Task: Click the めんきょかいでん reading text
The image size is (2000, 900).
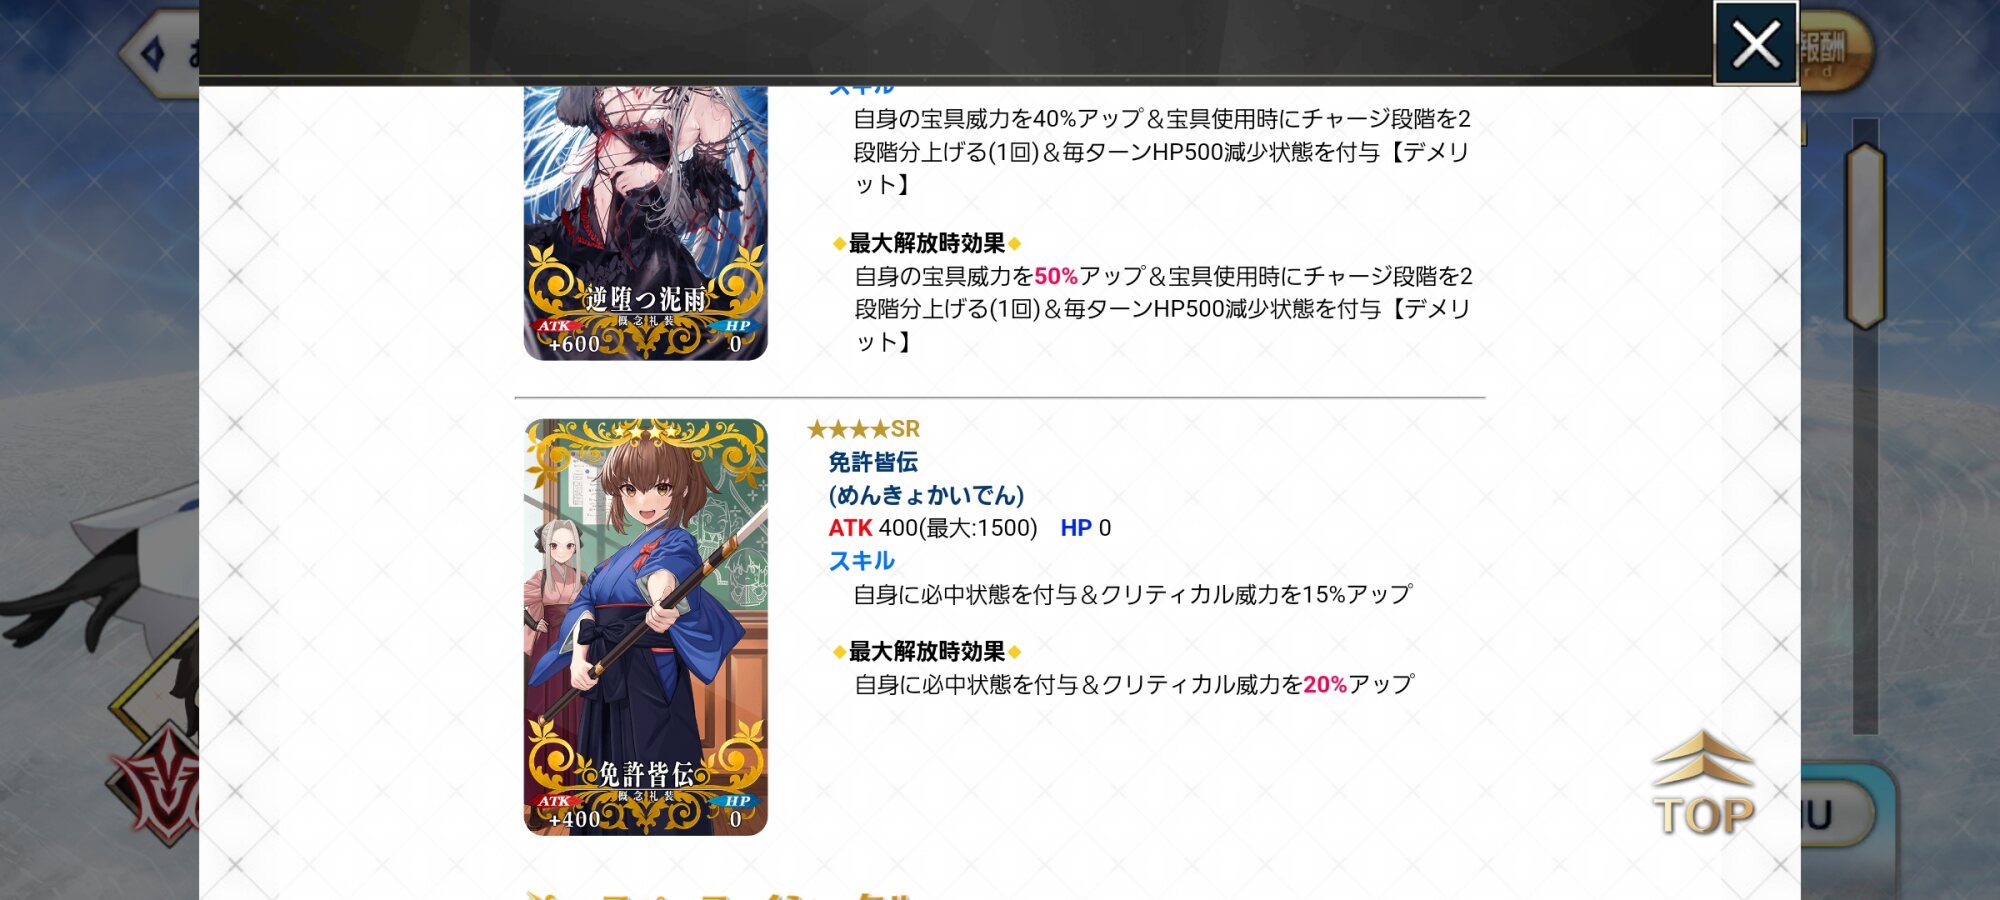Action: 926,495
